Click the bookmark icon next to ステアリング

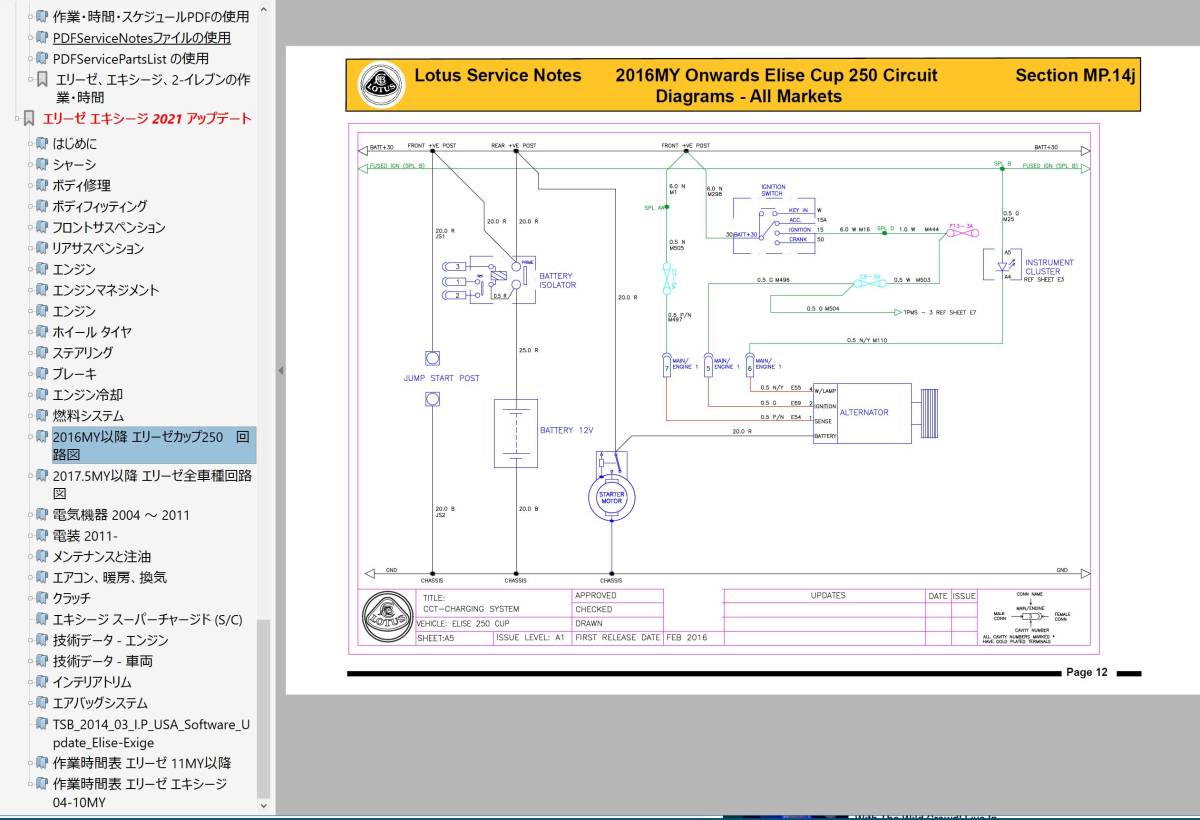click(x=42, y=353)
